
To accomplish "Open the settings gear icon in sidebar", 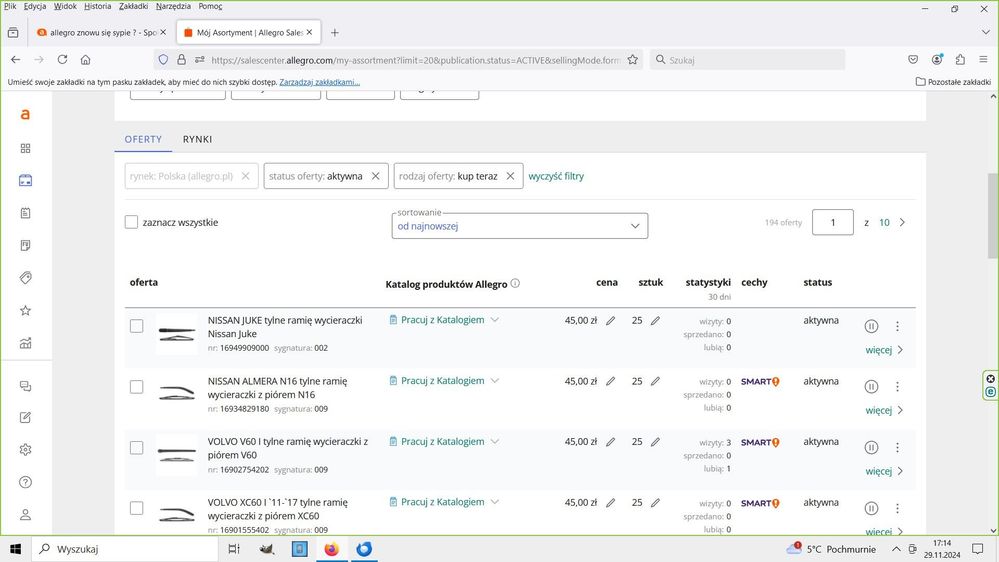I will [25, 450].
